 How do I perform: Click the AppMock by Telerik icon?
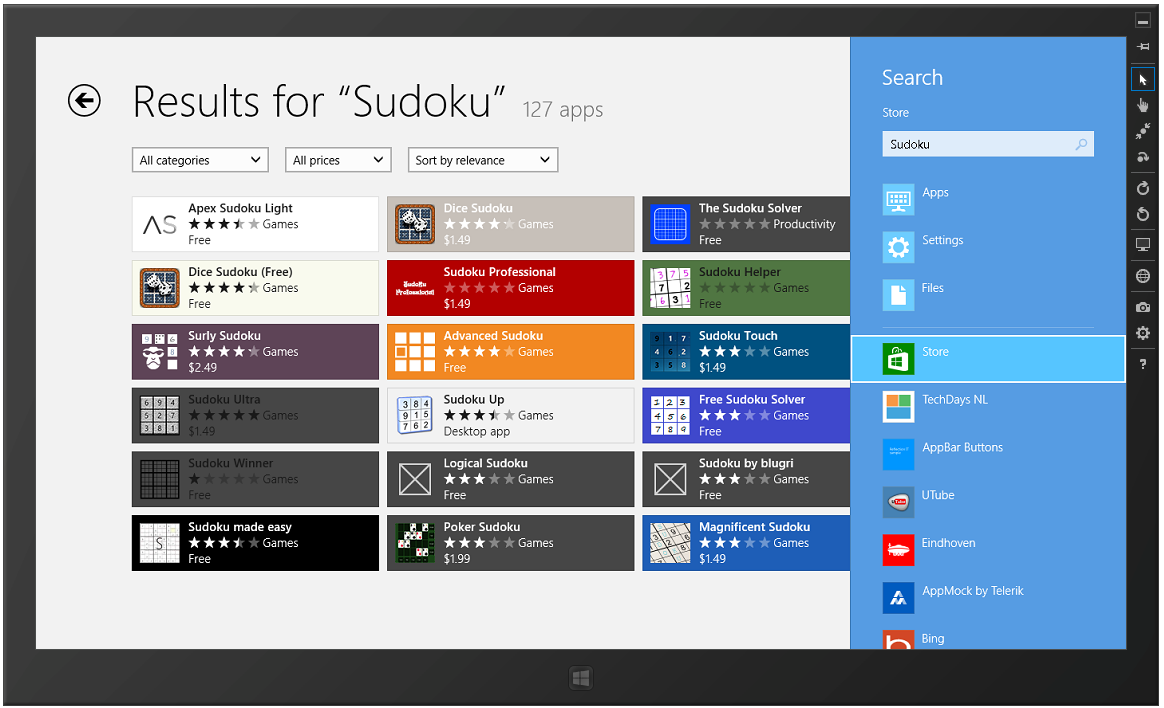click(x=898, y=597)
